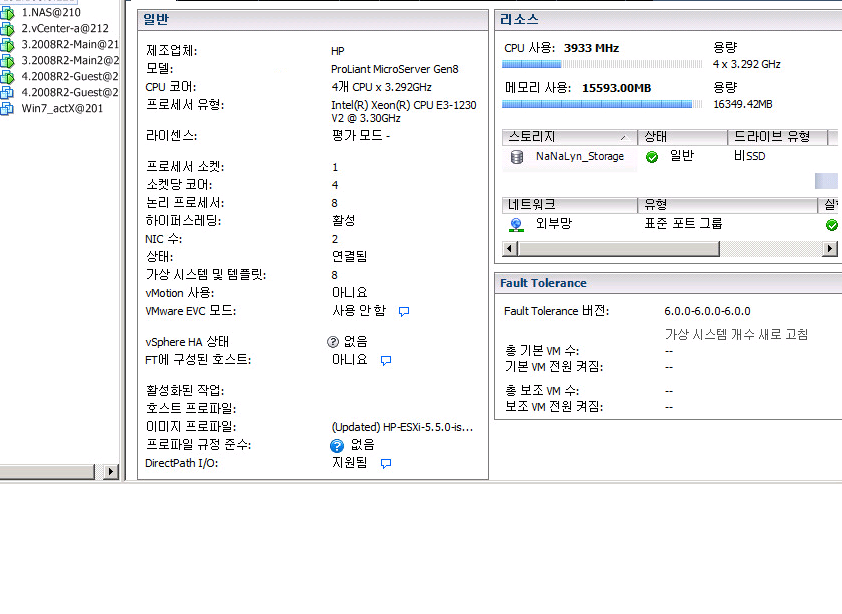Click the 프로파일 규정 준수 blue question icon
842x614 pixels.
click(x=337, y=445)
